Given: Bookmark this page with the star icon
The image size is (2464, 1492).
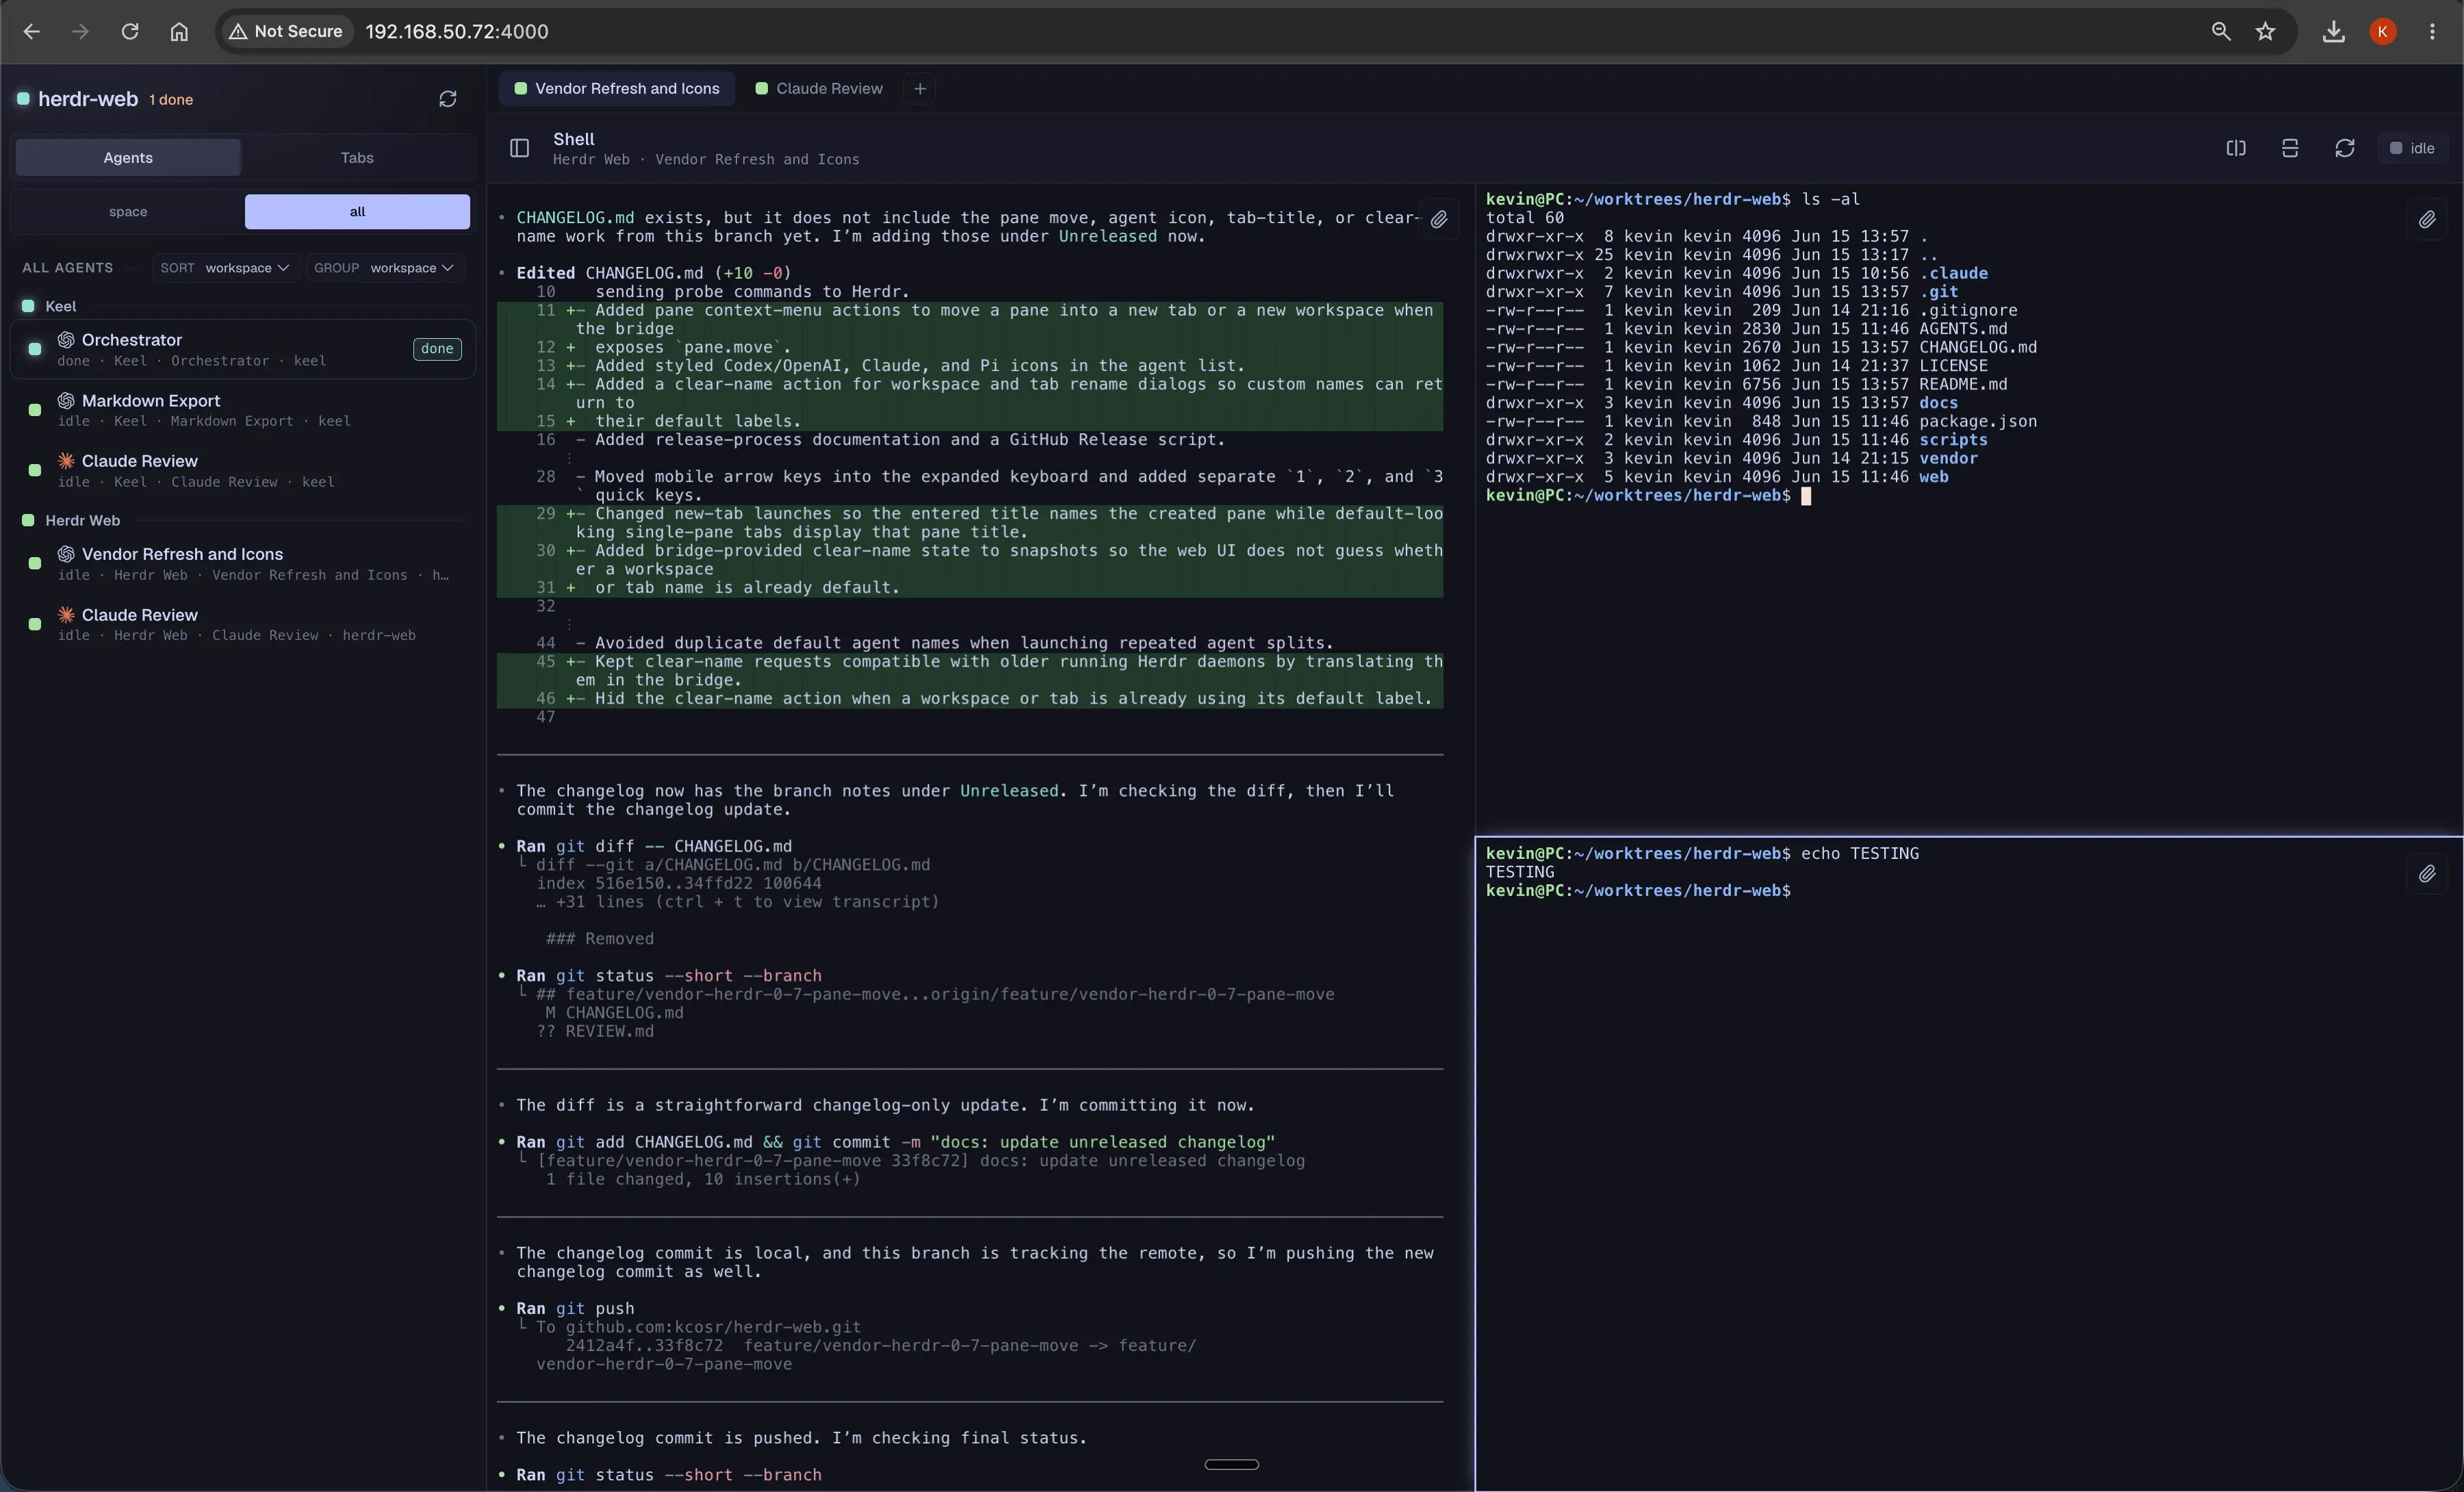Looking at the screenshot, I should [x=2266, y=31].
